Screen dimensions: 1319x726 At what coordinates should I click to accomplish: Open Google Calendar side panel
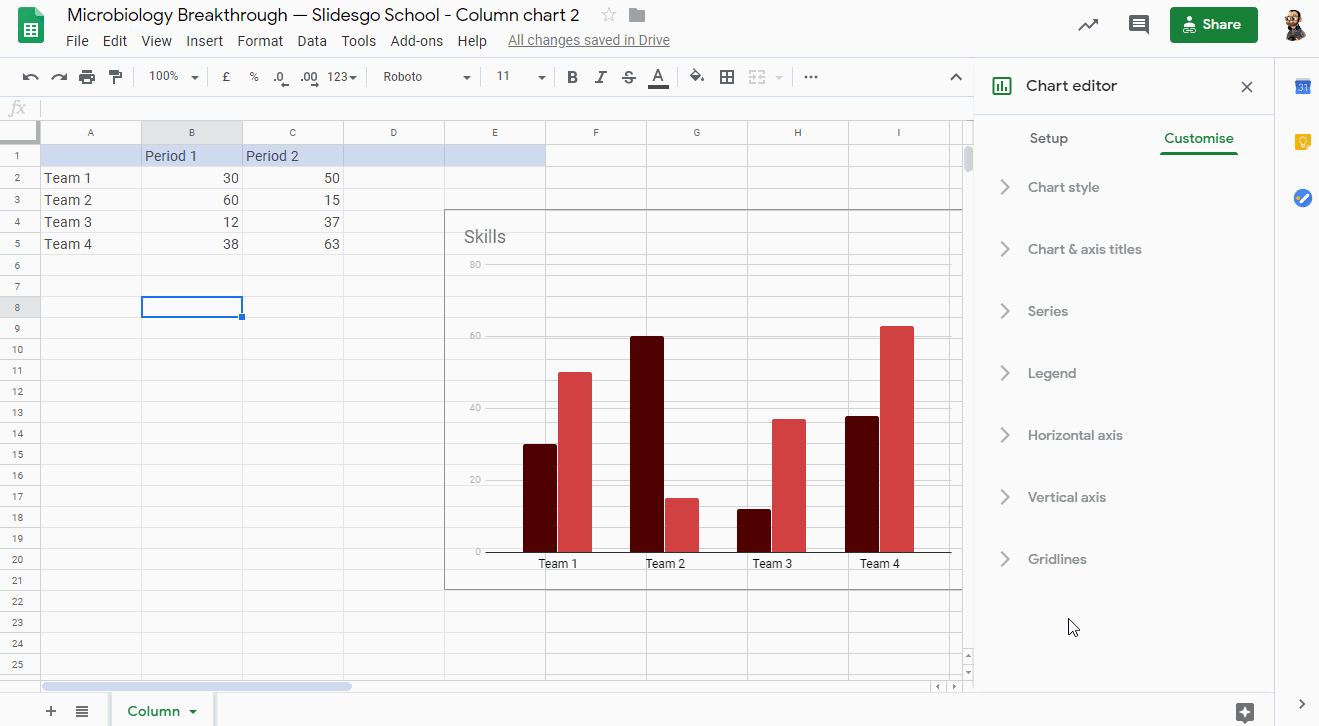click(x=1303, y=87)
